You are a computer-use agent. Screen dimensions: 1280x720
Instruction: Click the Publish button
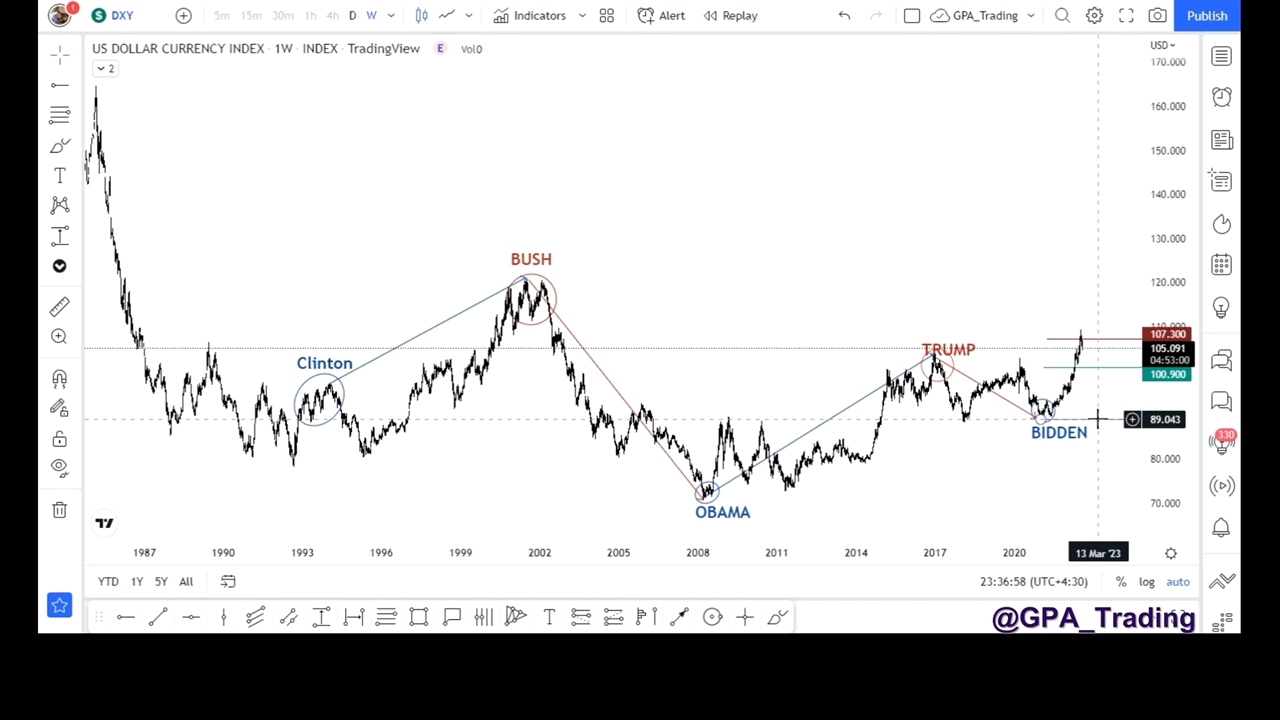[1207, 16]
